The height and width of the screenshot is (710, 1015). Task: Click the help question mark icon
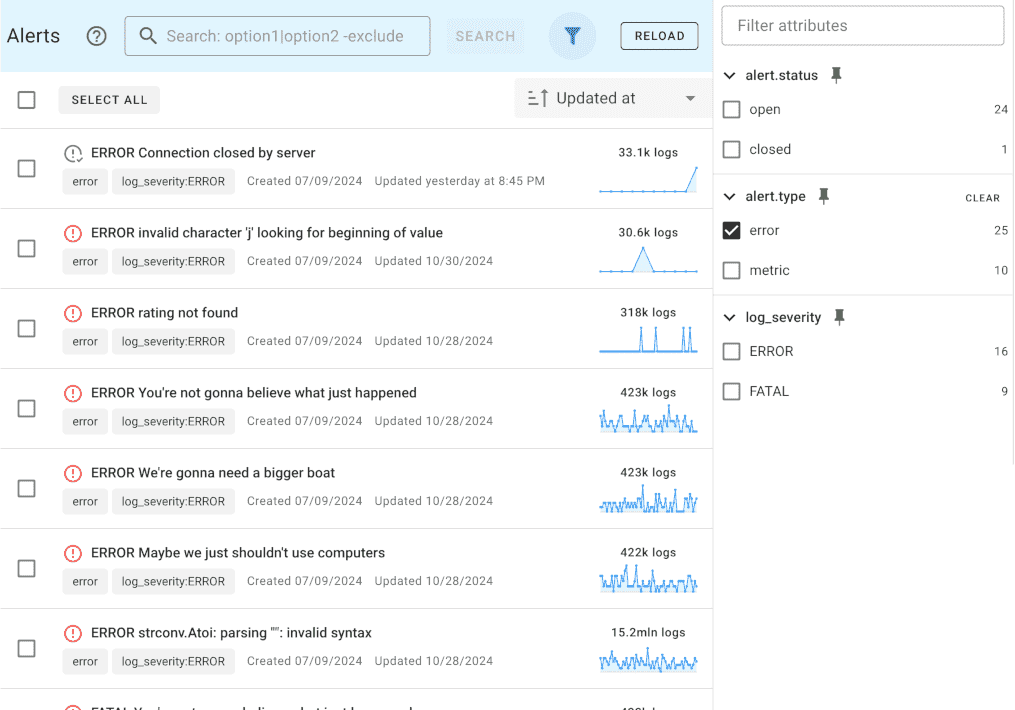(x=96, y=36)
